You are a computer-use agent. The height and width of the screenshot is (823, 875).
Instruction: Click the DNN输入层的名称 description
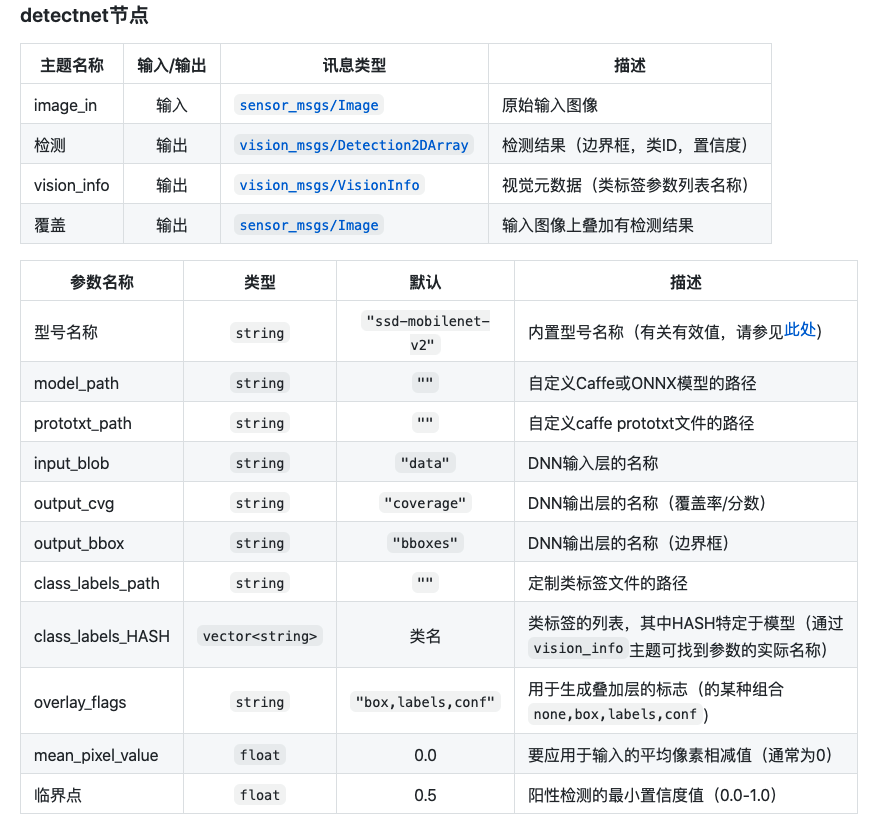(x=593, y=463)
